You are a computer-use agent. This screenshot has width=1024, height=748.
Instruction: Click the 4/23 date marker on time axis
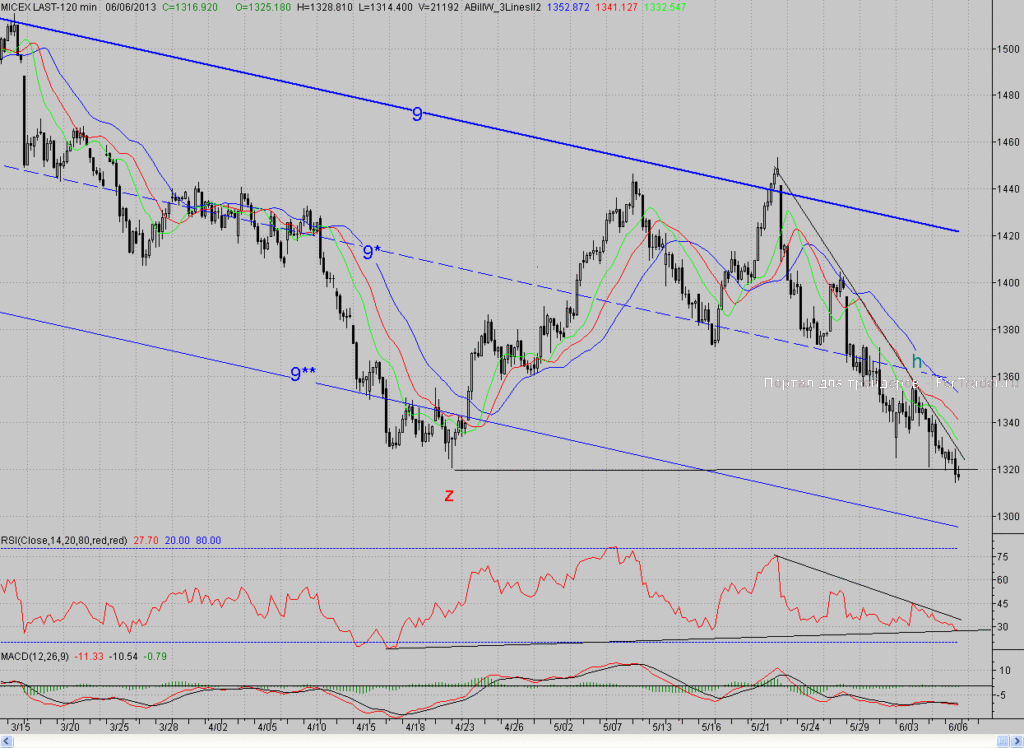464,726
